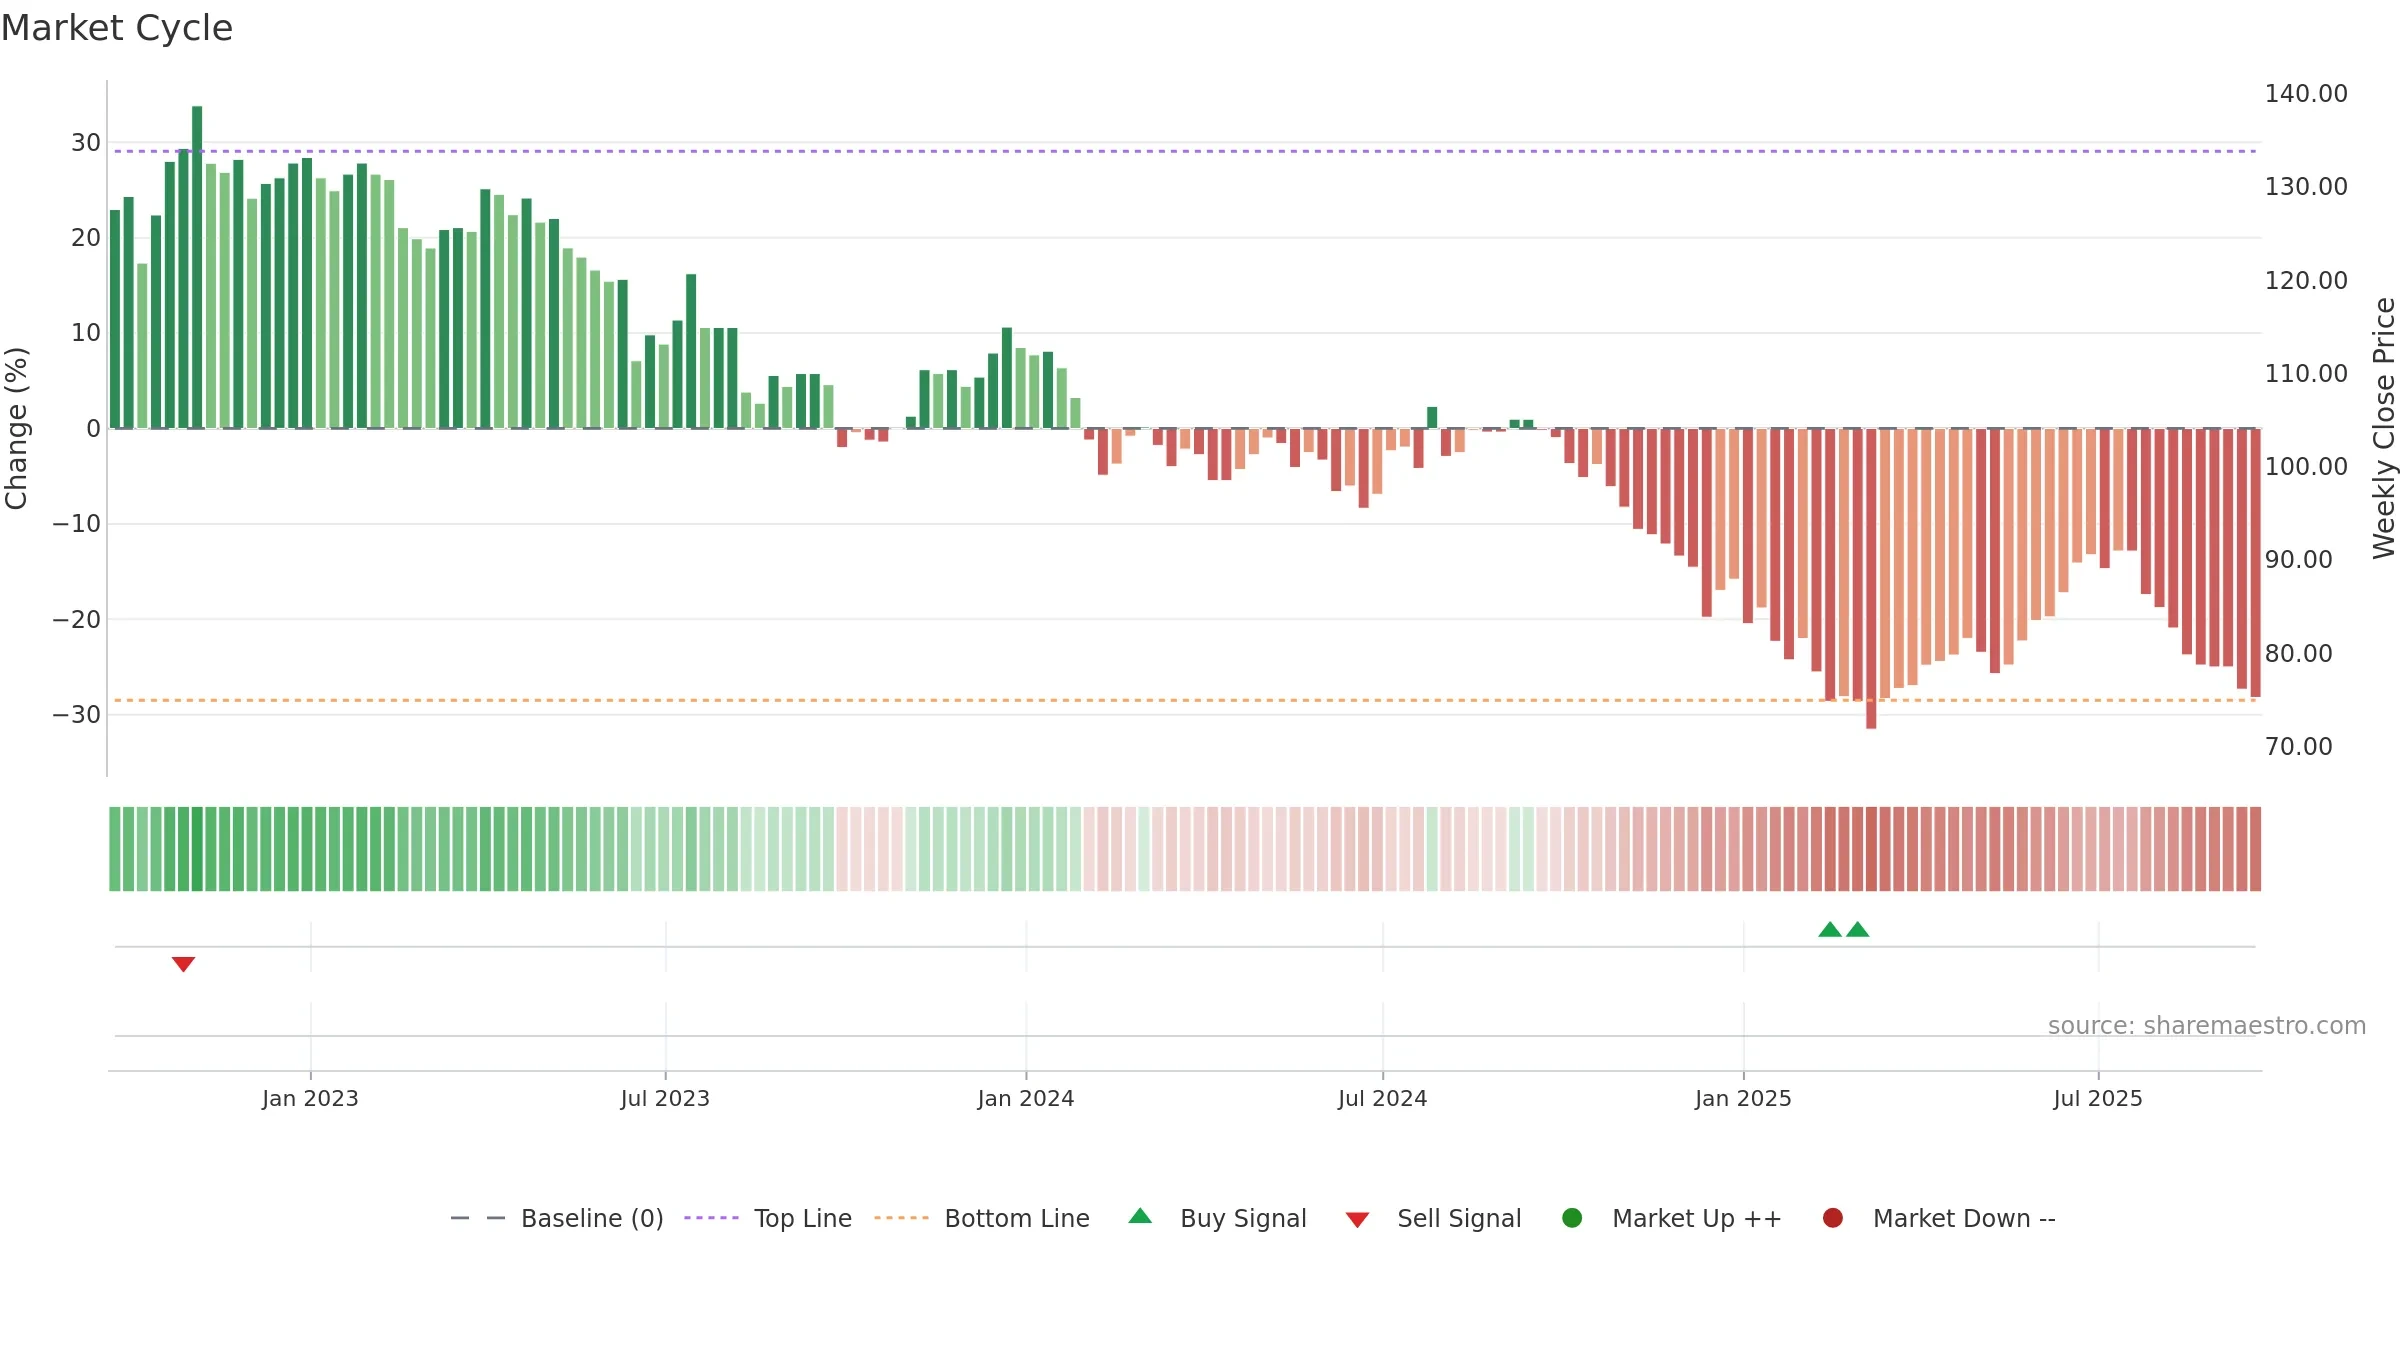Toggle Buy Signal legend entry

(1217, 1218)
